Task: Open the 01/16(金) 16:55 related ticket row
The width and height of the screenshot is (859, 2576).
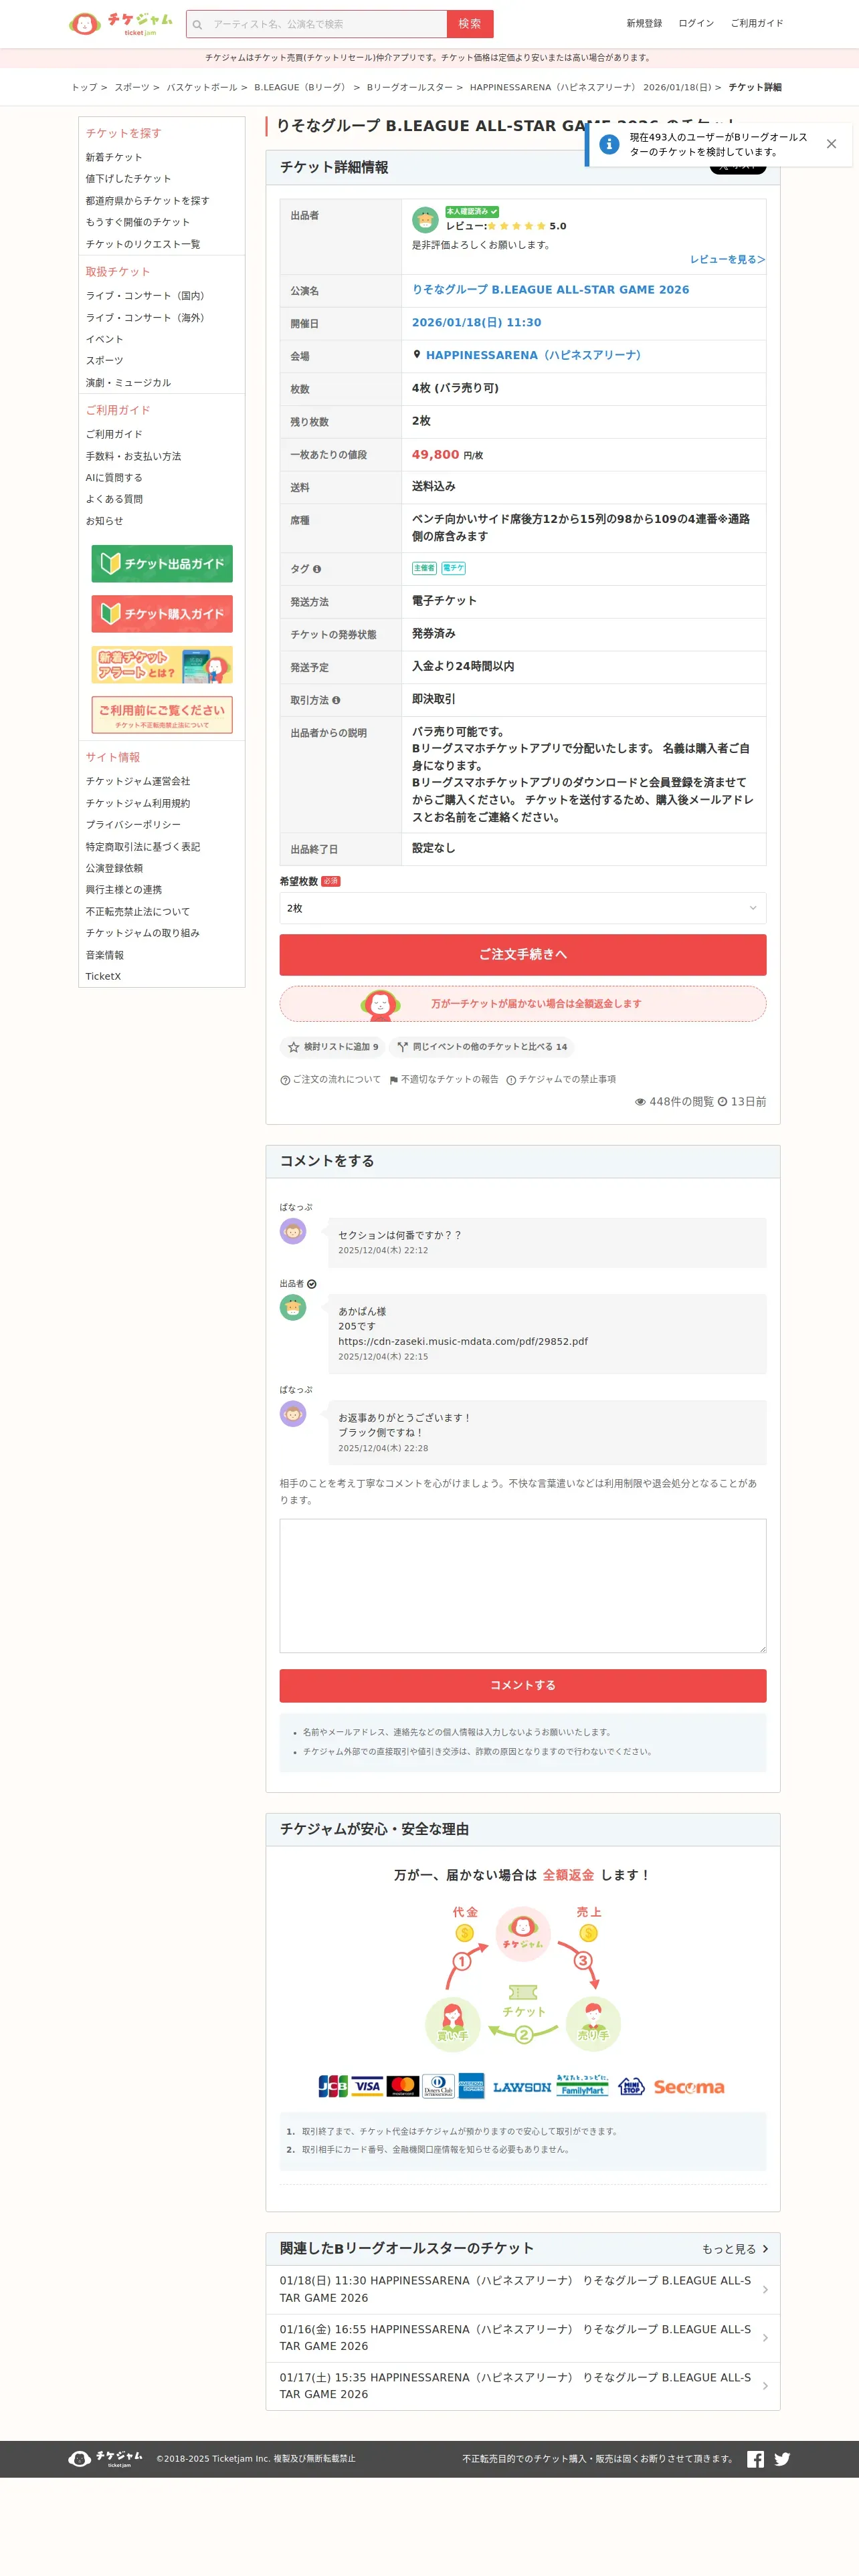Action: pos(523,2338)
